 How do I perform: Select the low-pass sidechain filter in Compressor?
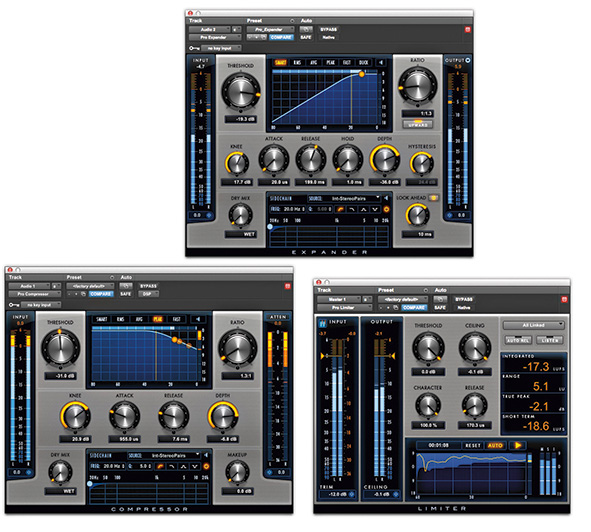coord(171,466)
